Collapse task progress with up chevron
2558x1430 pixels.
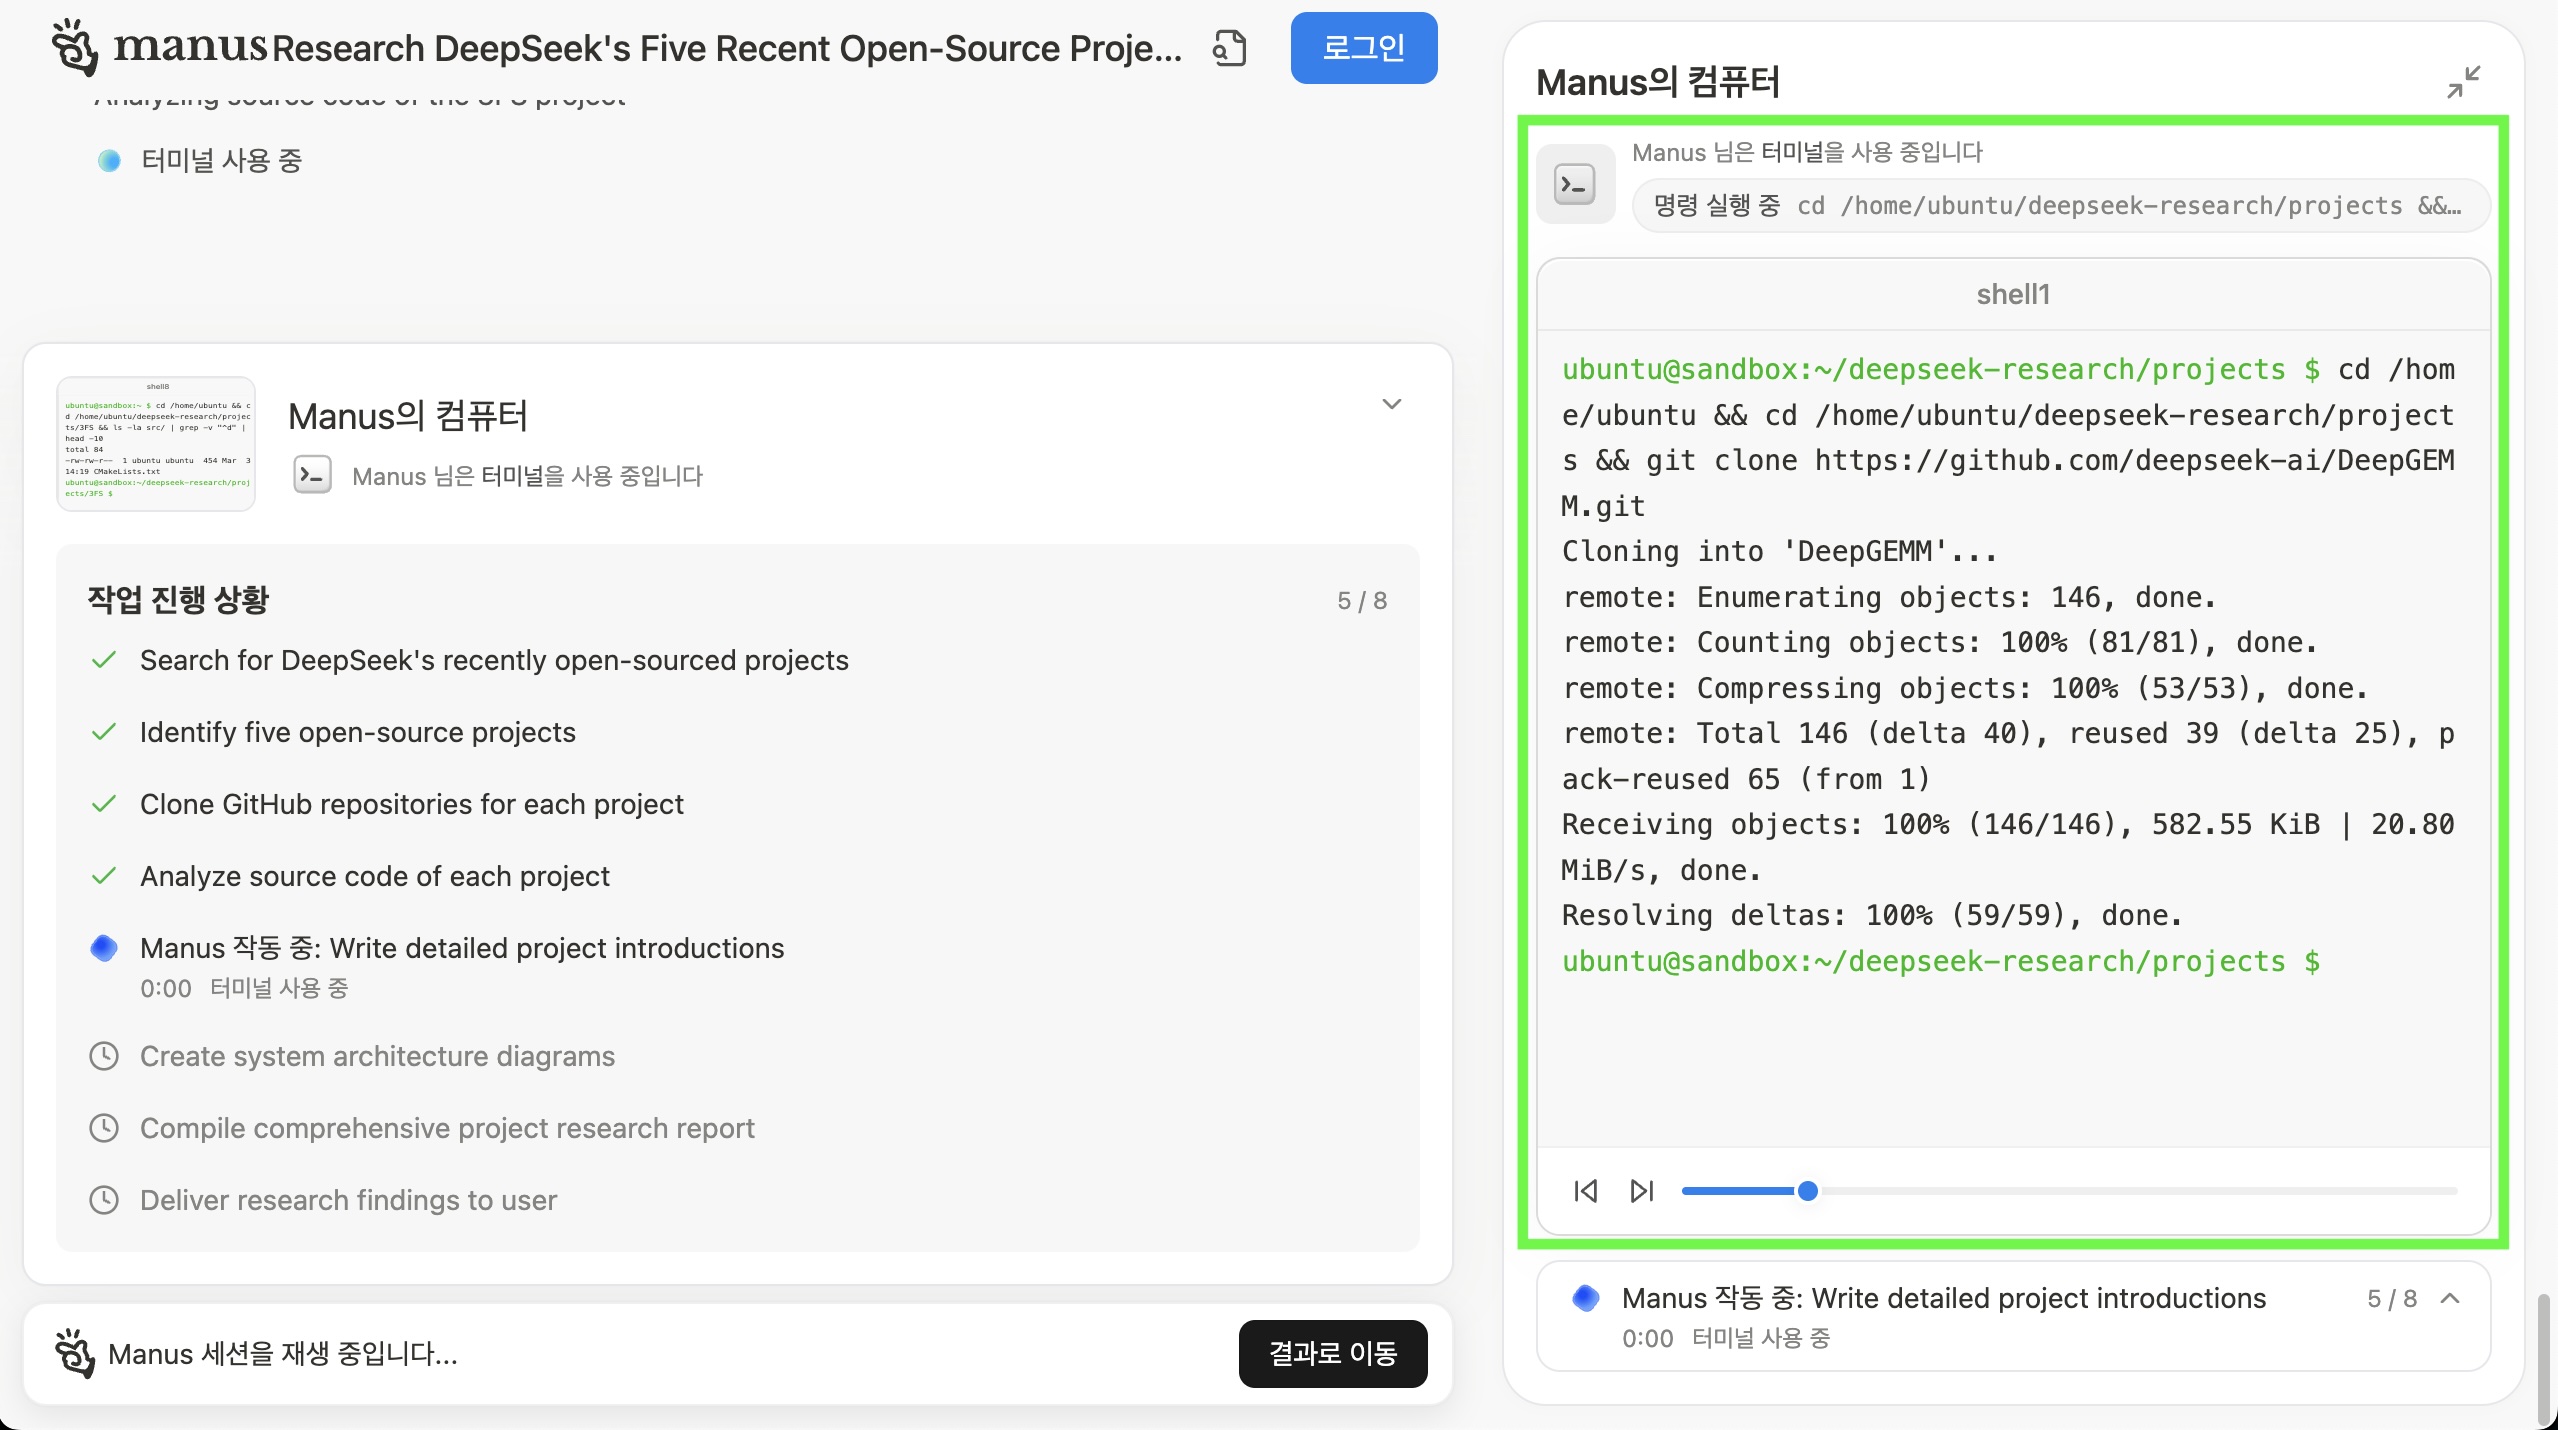tap(2450, 1298)
